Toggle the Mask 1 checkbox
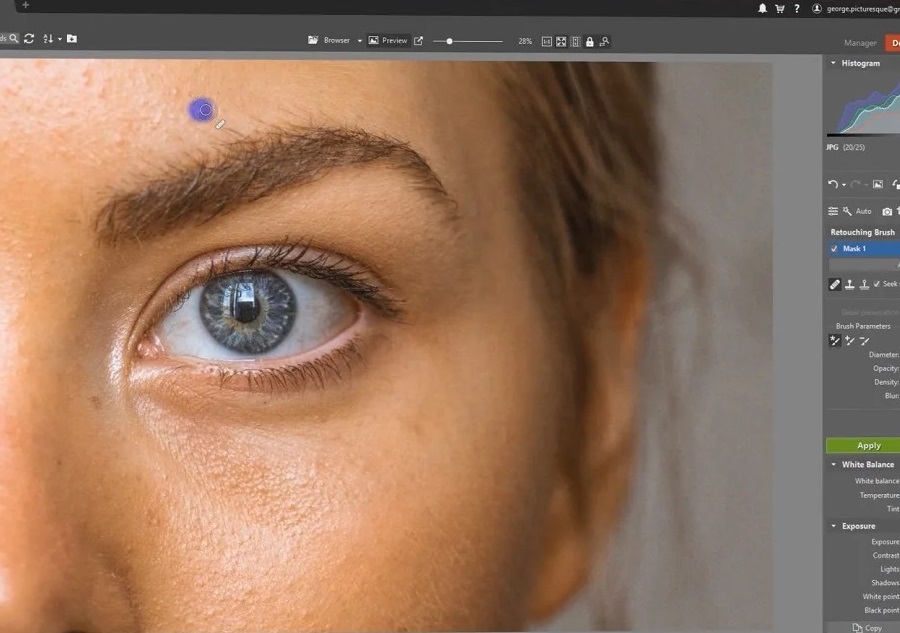The width and height of the screenshot is (900, 633). click(x=834, y=248)
